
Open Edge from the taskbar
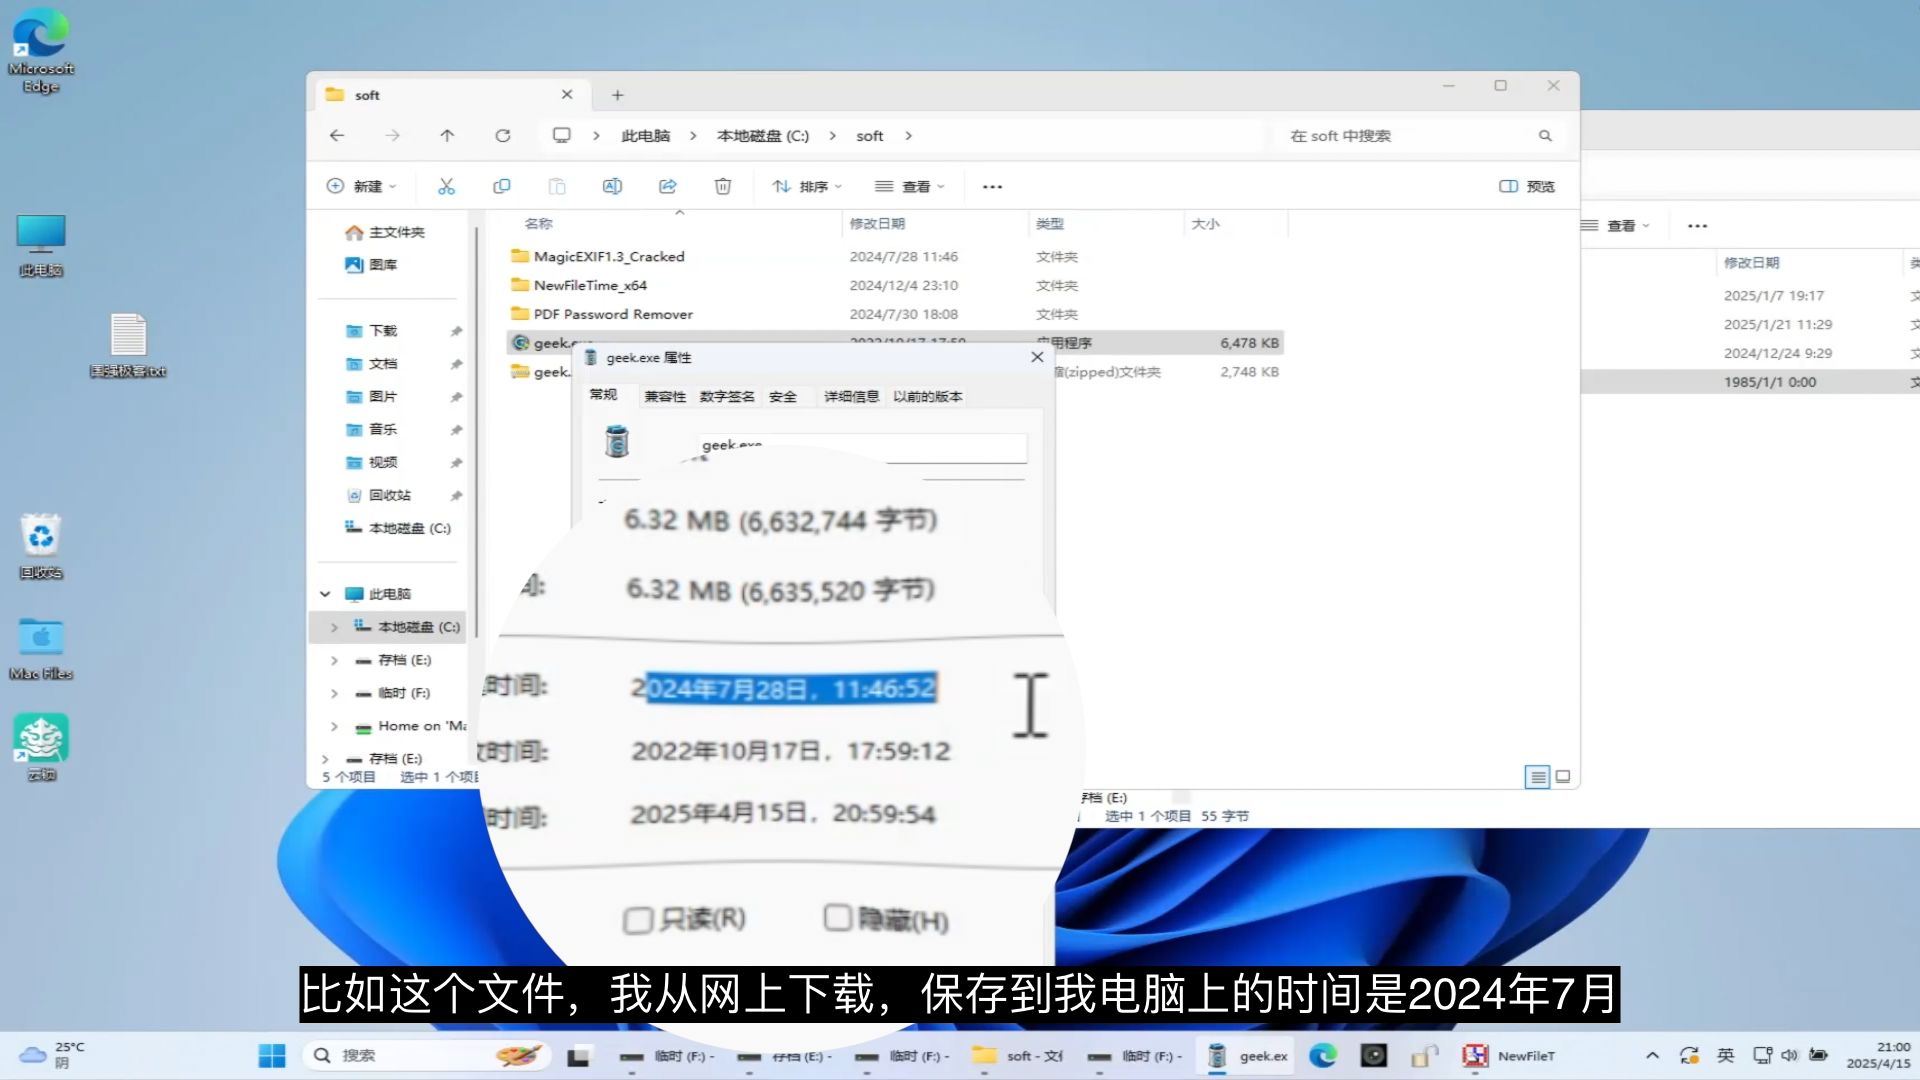1322,1056
